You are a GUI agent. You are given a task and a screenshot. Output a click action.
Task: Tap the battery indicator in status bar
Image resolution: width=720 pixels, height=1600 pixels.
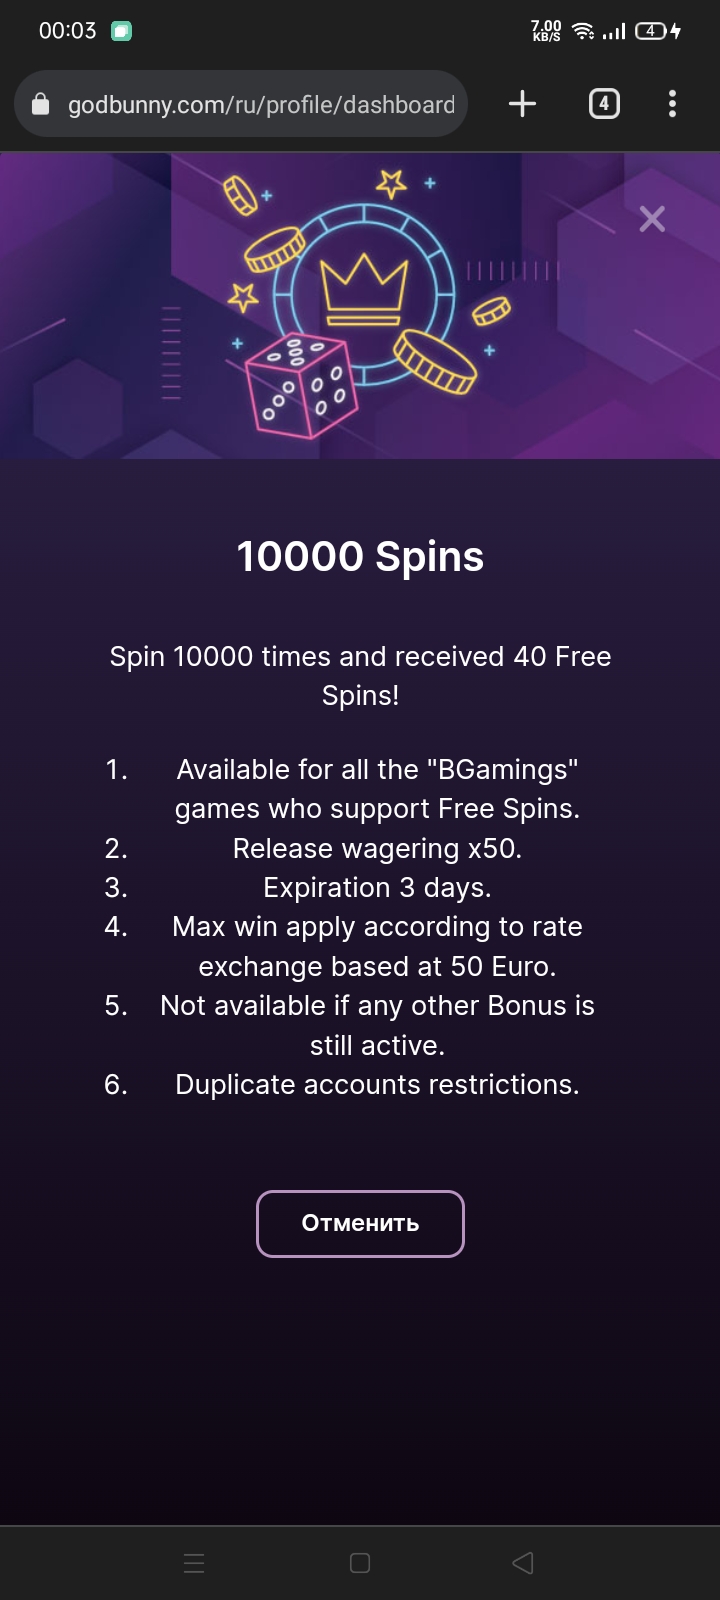click(652, 31)
